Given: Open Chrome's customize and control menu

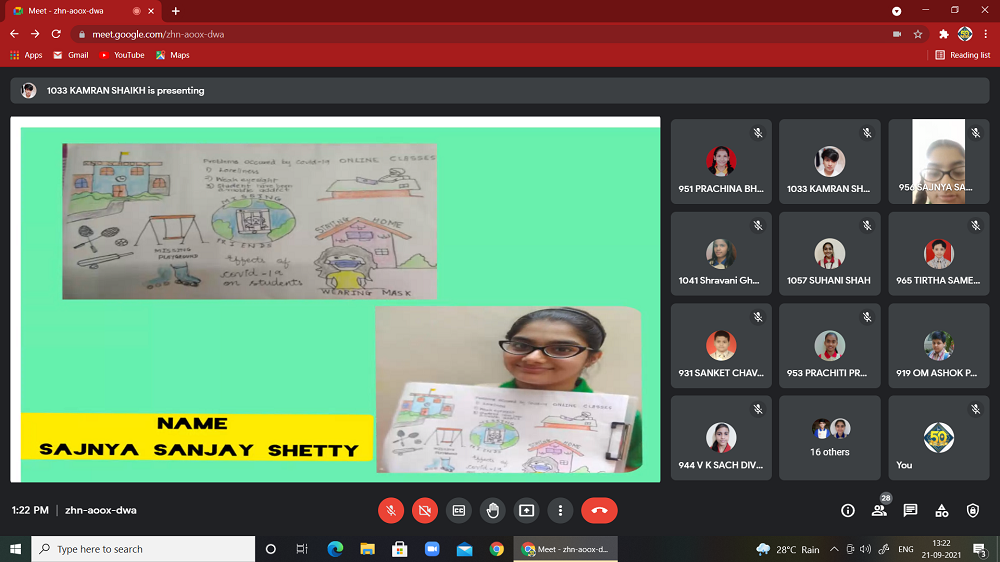Looking at the screenshot, I should pos(986,34).
